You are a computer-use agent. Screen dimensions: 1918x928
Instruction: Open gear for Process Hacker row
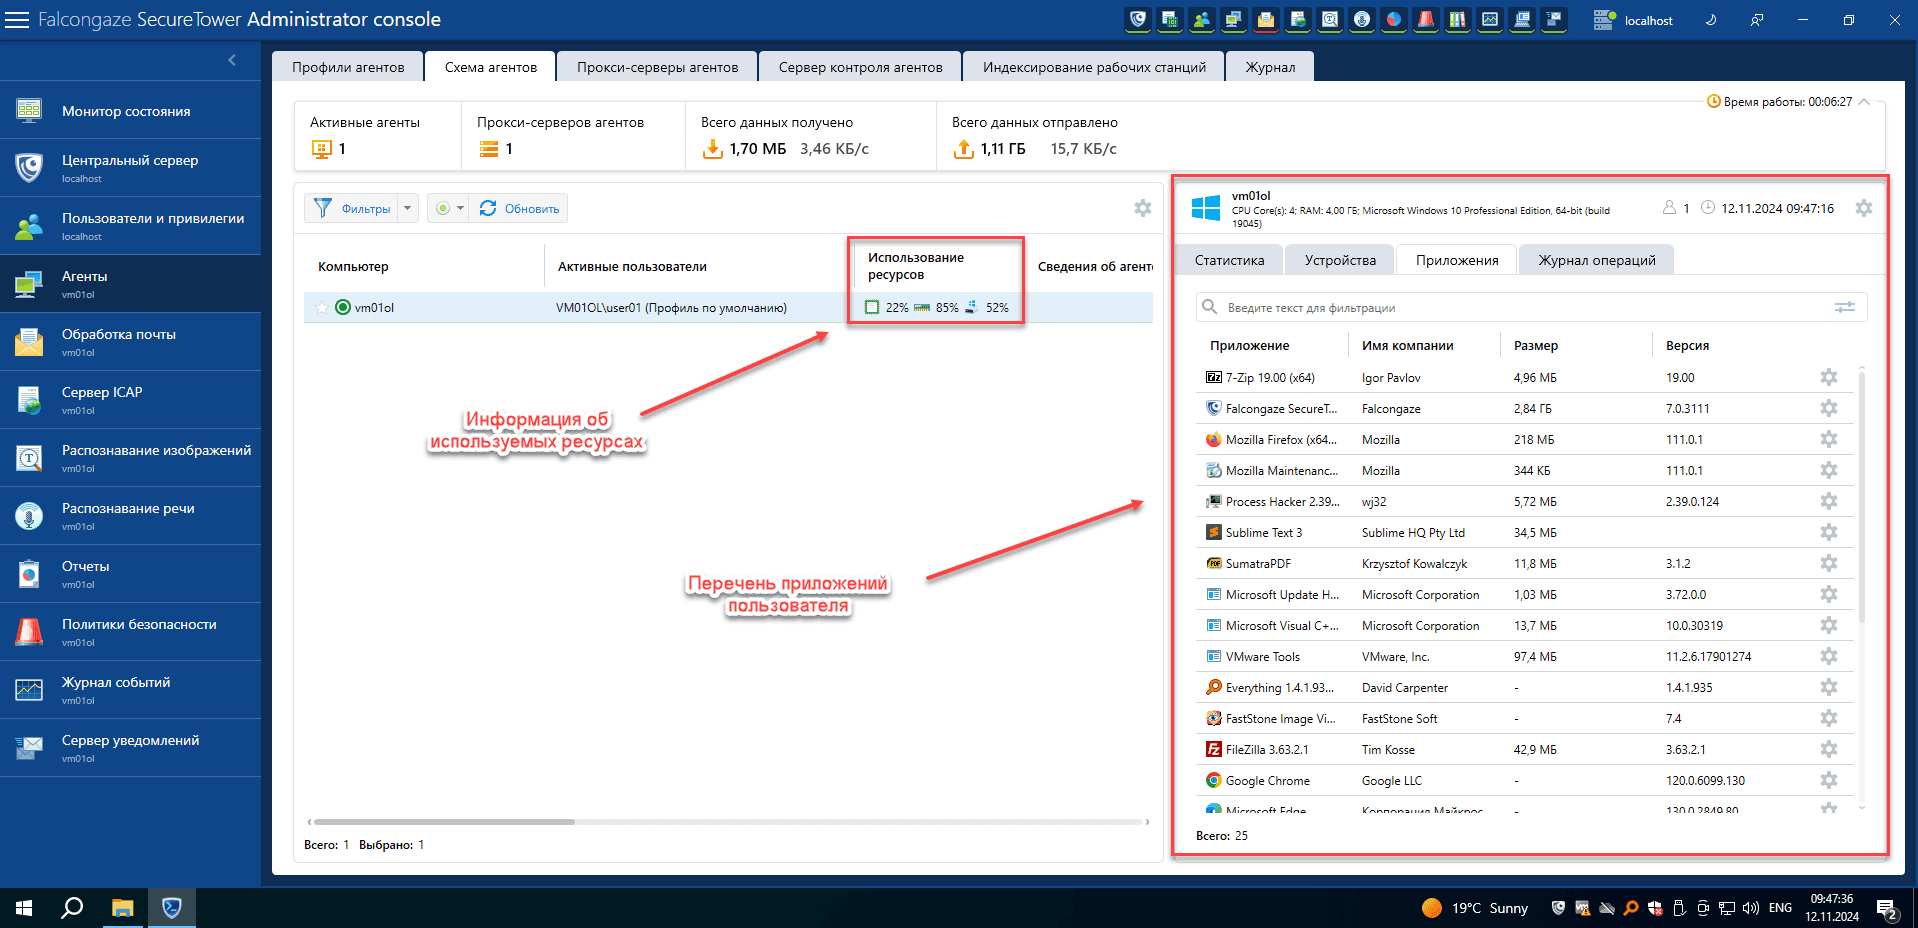(1829, 501)
